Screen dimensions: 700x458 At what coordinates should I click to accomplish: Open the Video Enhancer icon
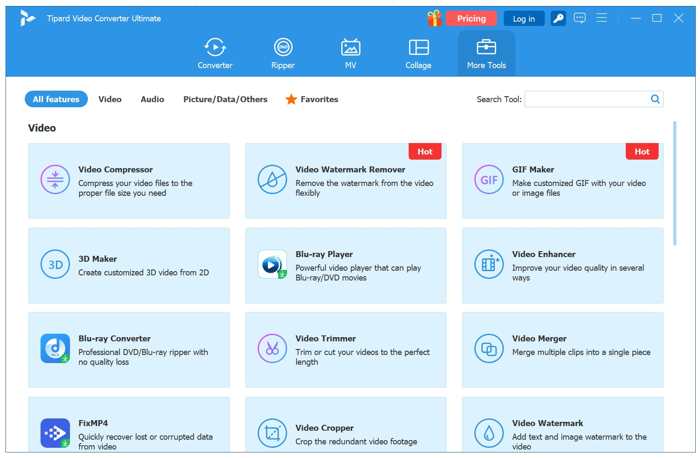pos(489,265)
